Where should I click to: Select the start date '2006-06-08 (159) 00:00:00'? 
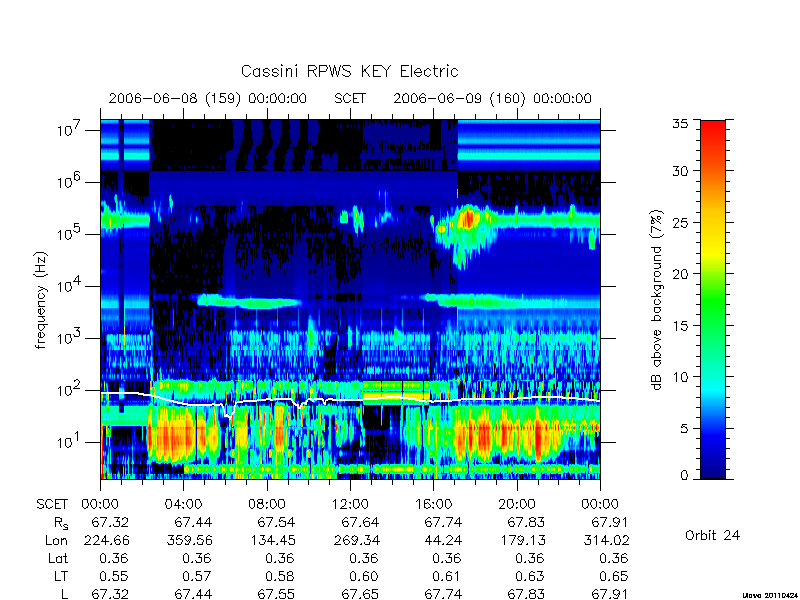click(x=207, y=98)
